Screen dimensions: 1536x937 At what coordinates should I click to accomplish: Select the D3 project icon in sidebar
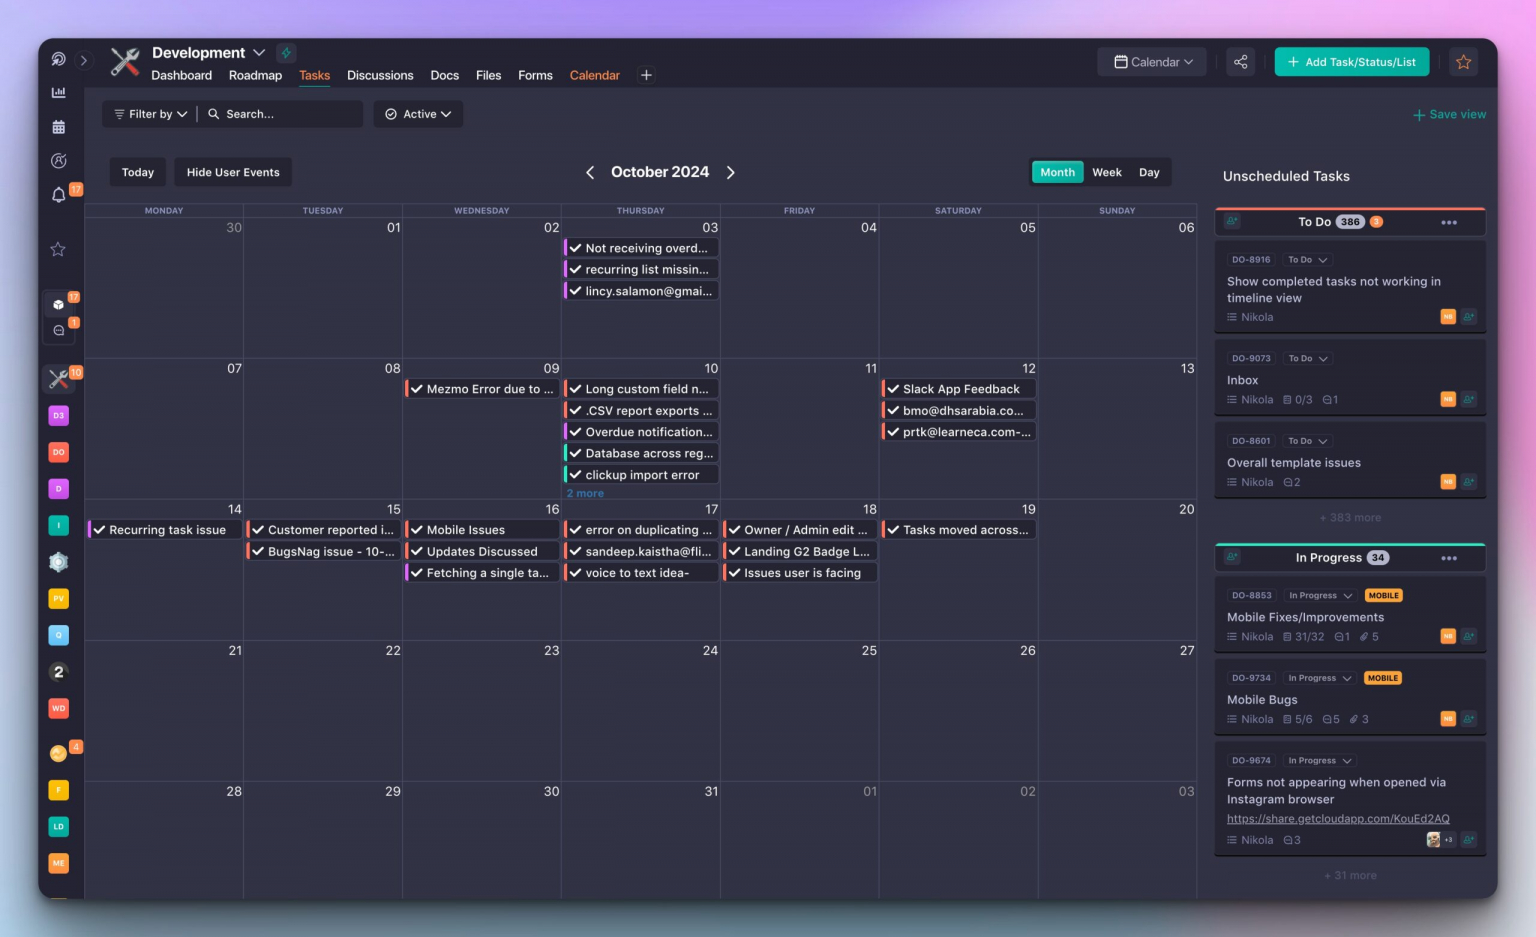59,415
